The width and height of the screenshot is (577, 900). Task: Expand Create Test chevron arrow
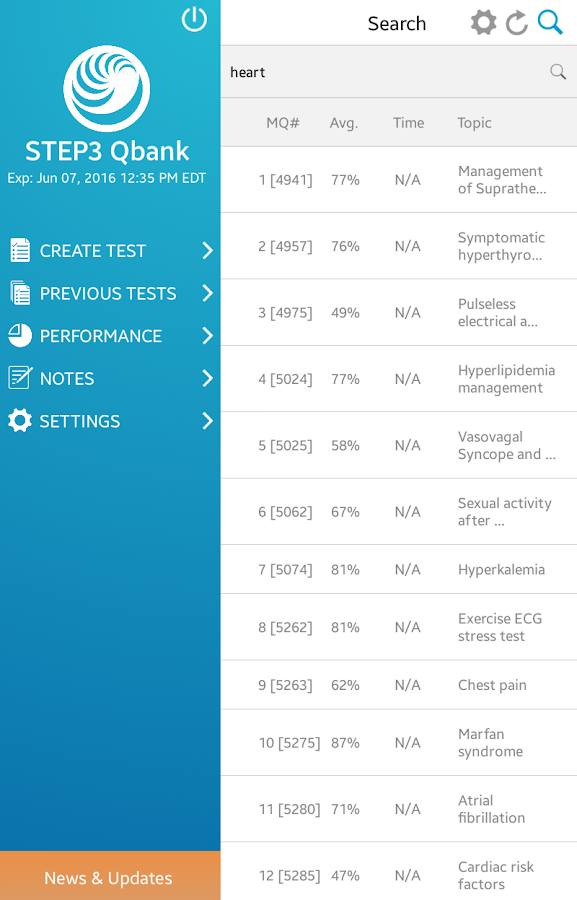208,250
